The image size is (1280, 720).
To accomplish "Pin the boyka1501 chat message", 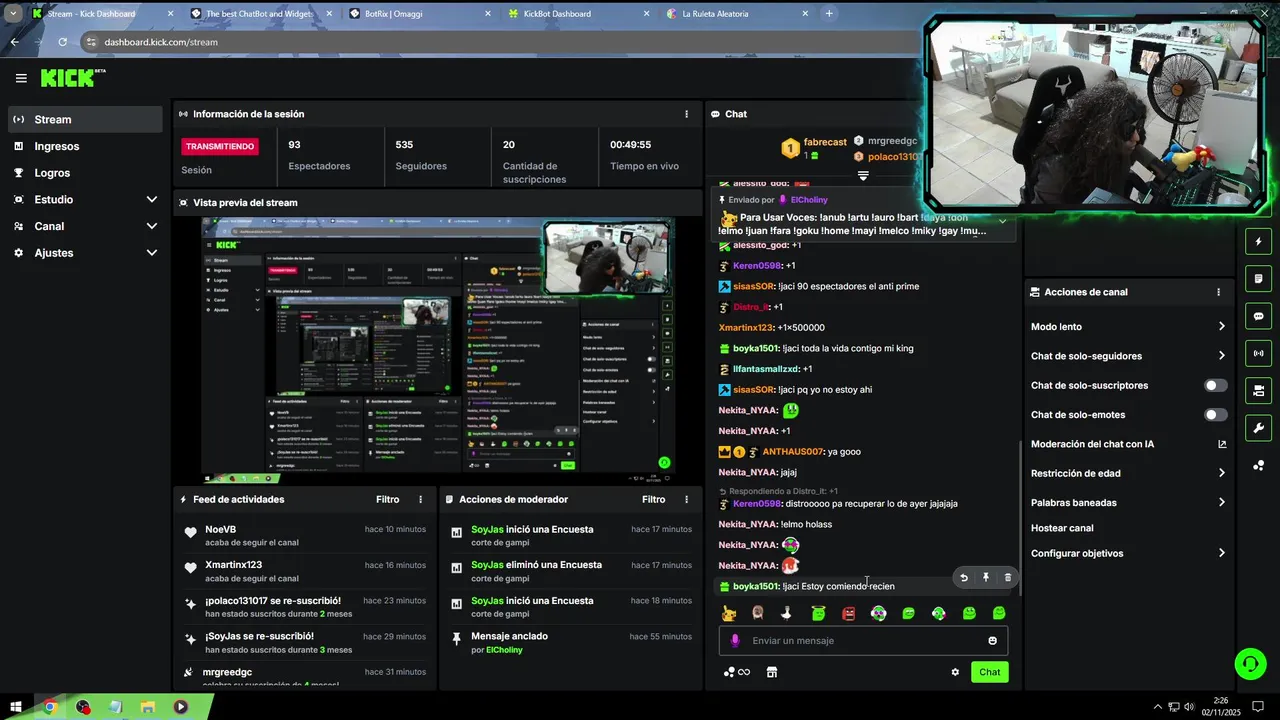I will (x=986, y=577).
